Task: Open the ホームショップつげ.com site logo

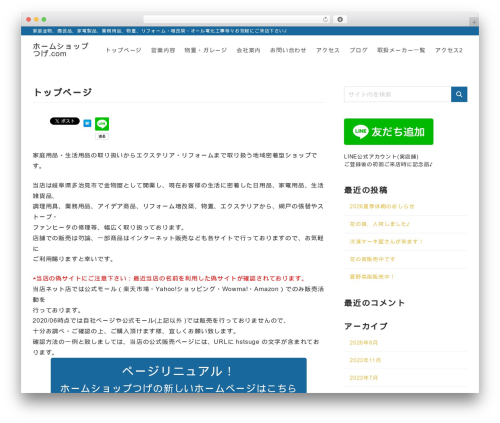Action: click(60, 50)
